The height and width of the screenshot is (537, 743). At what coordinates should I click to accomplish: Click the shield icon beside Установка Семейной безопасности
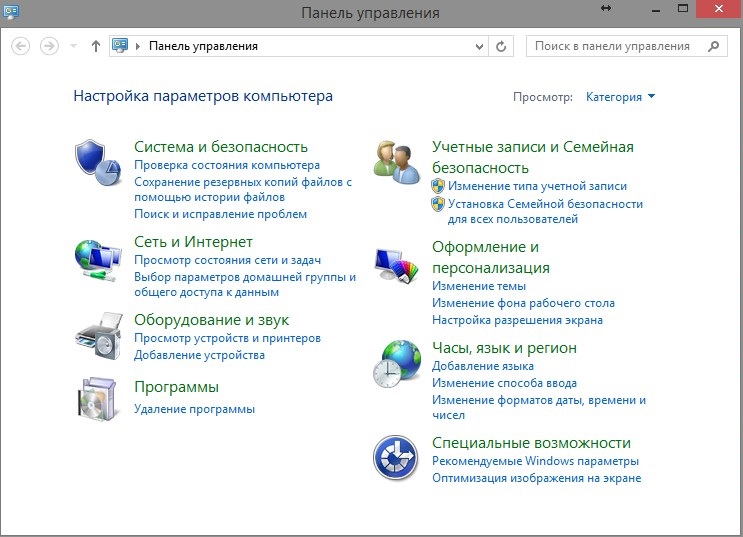(438, 204)
